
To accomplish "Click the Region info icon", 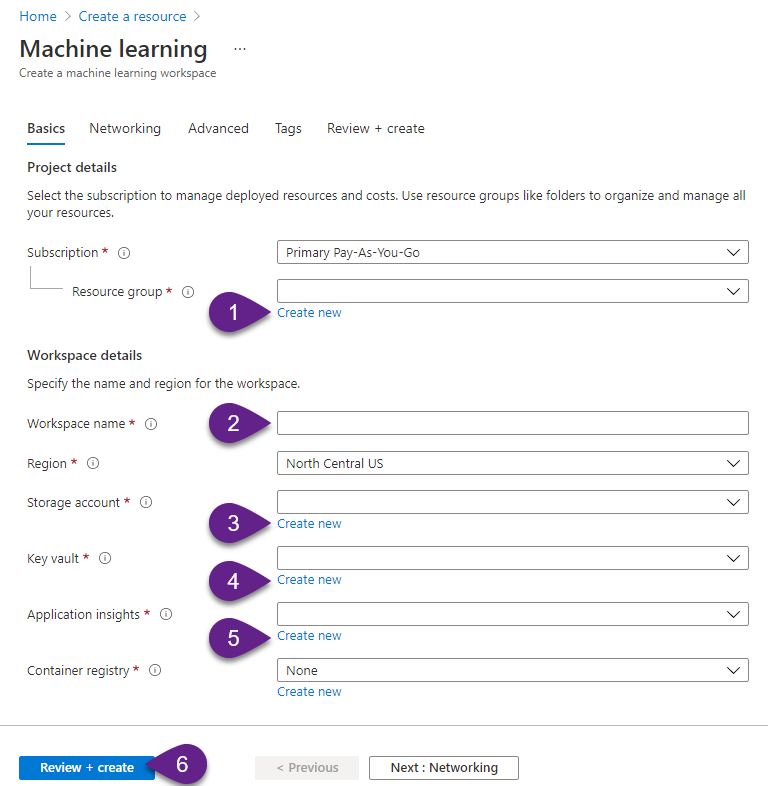I will coord(93,463).
